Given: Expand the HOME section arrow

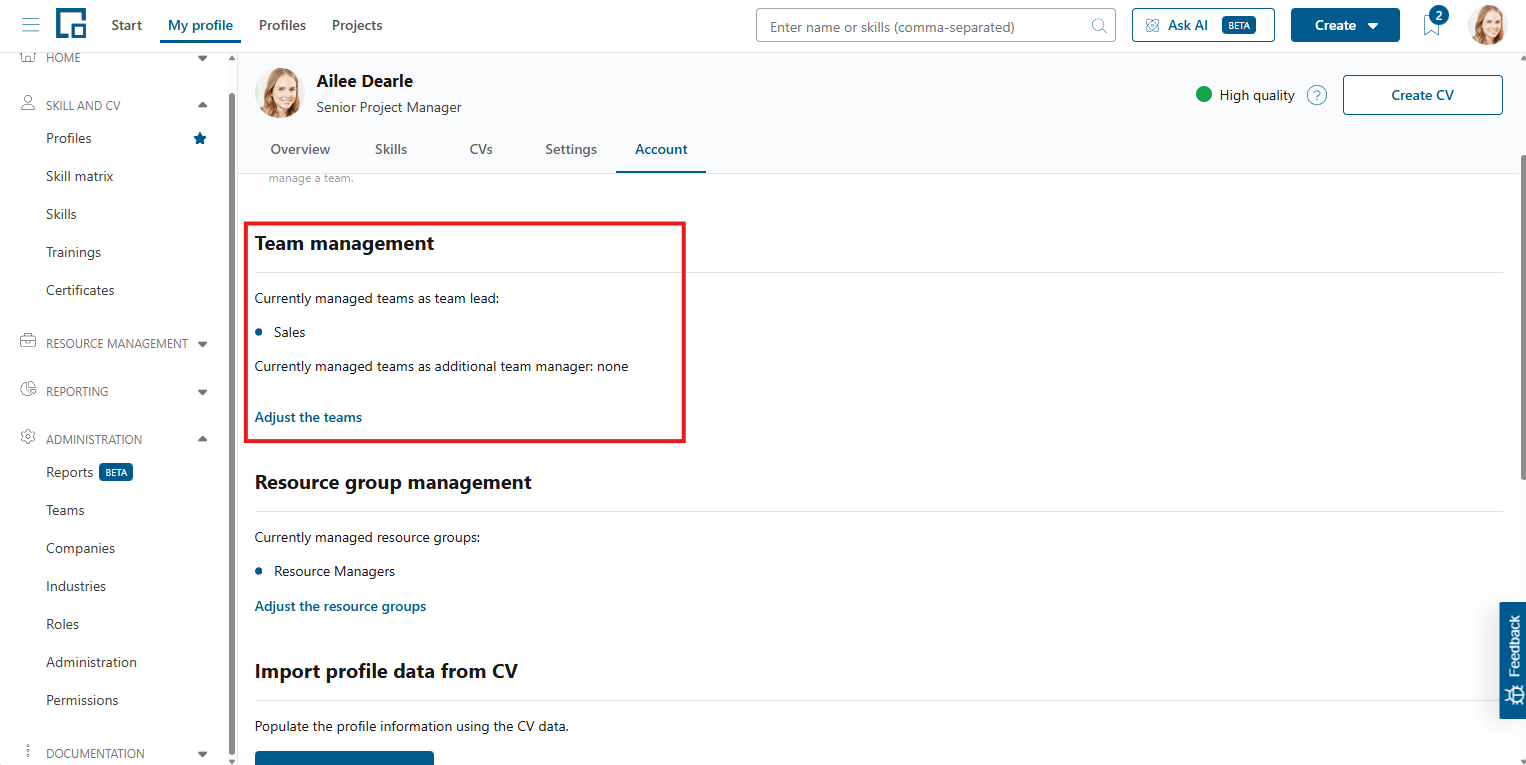Looking at the screenshot, I should tap(203, 58).
